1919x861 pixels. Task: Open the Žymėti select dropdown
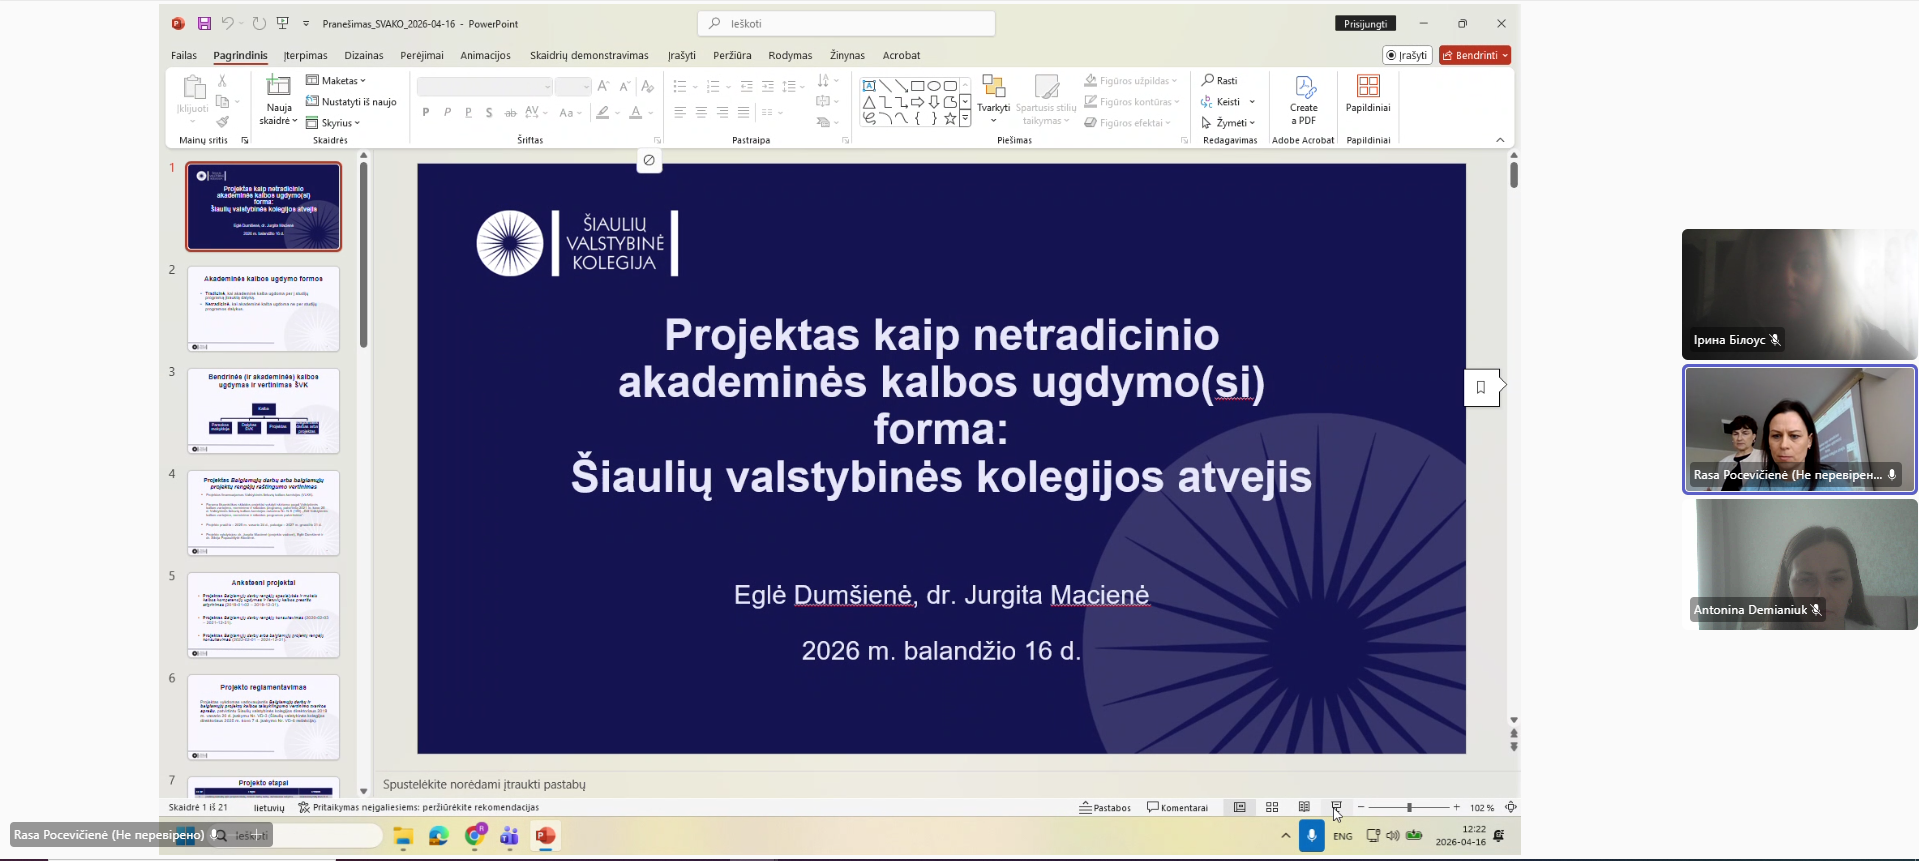(1229, 123)
